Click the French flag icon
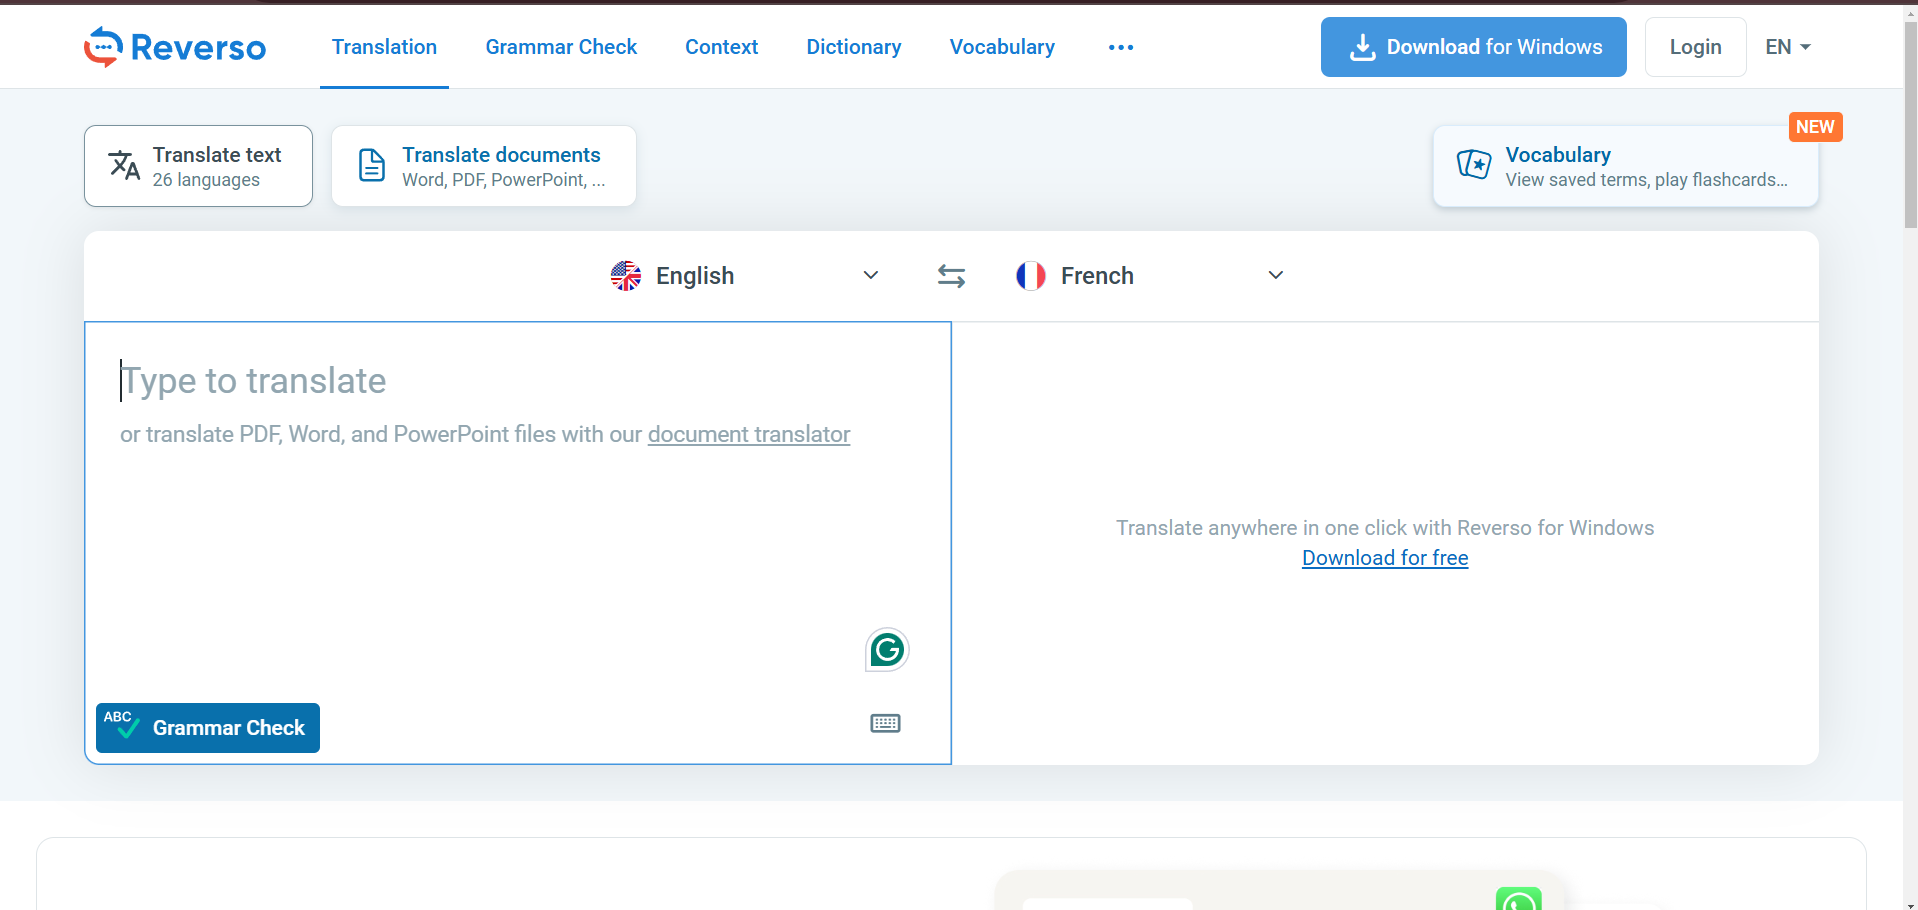Screen dimensions: 1918x910 pyautogui.click(x=1031, y=275)
